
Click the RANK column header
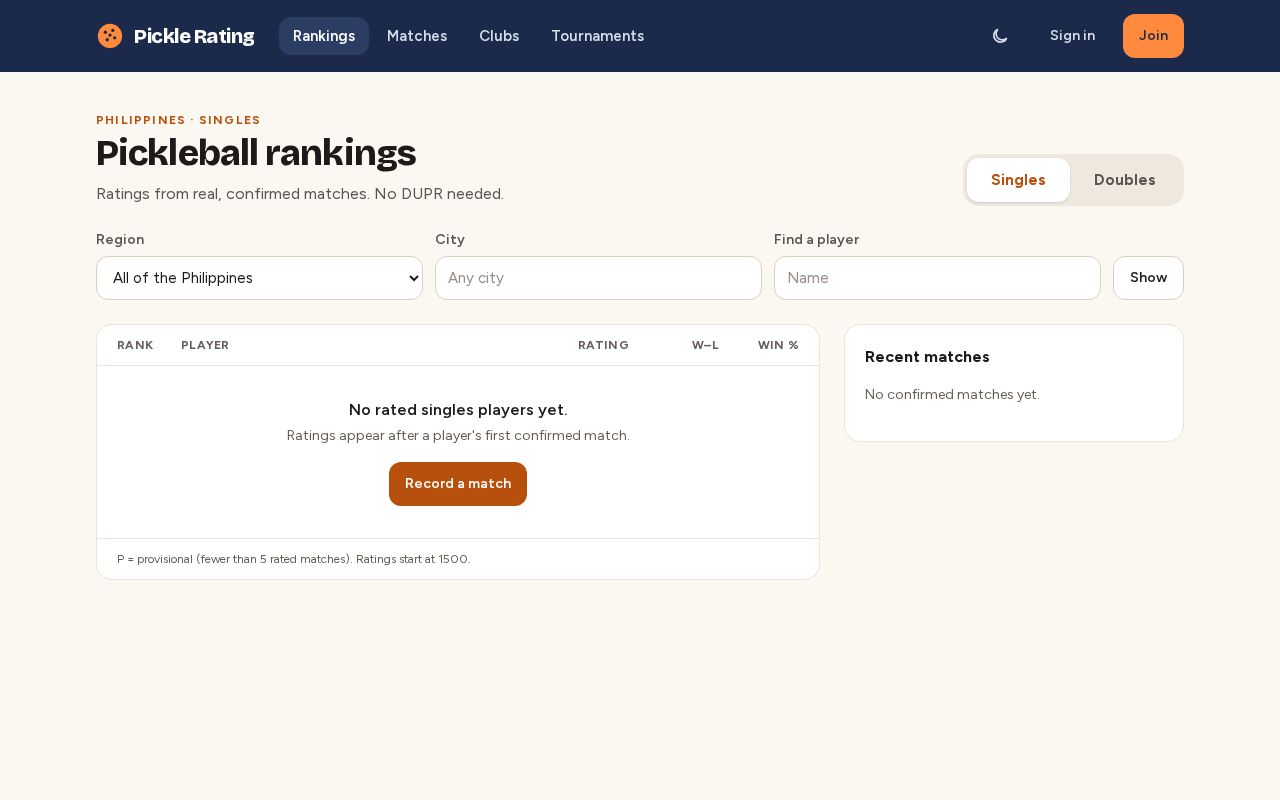pos(135,345)
